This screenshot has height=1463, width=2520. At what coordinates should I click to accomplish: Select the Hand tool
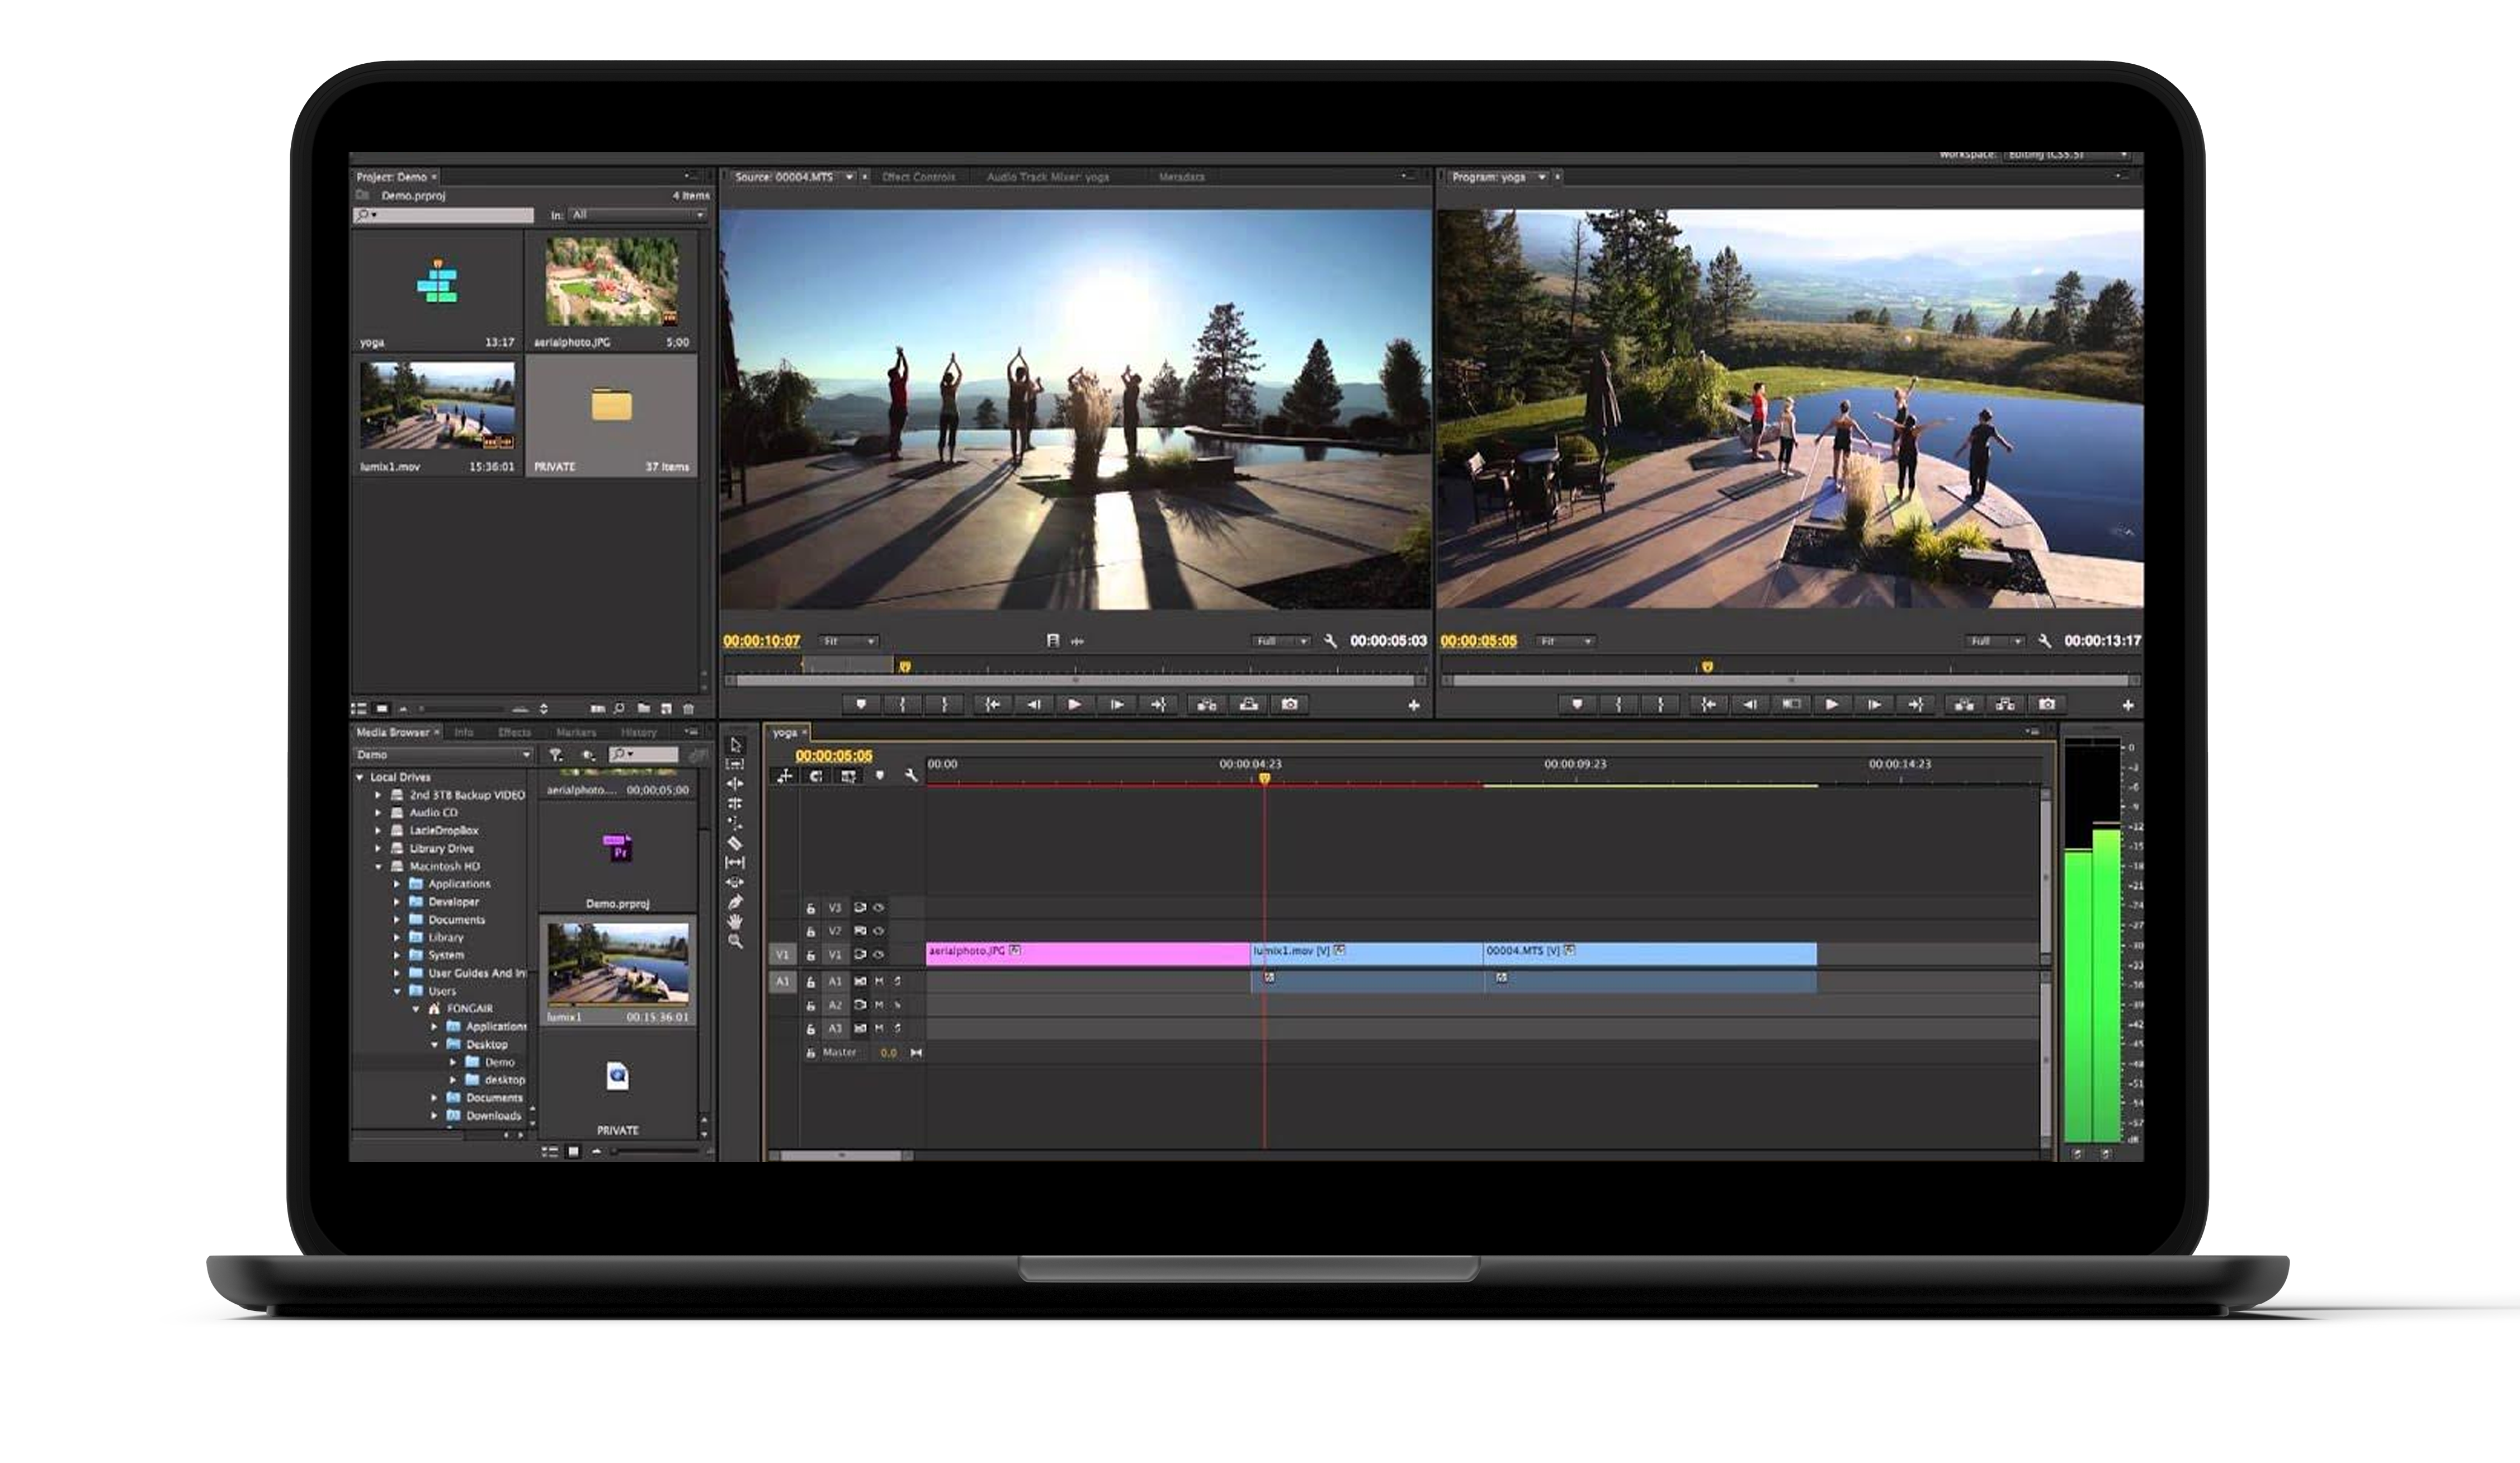(x=735, y=921)
